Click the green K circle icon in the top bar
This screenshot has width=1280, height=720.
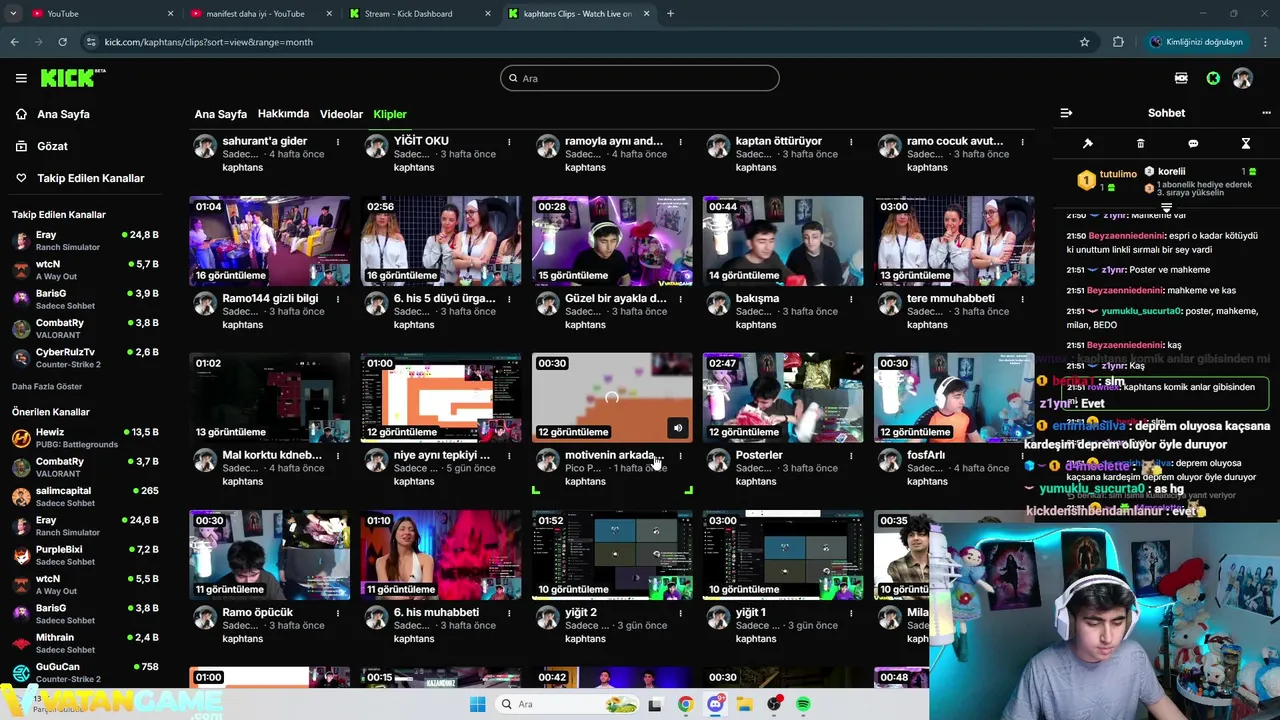click(x=1213, y=78)
